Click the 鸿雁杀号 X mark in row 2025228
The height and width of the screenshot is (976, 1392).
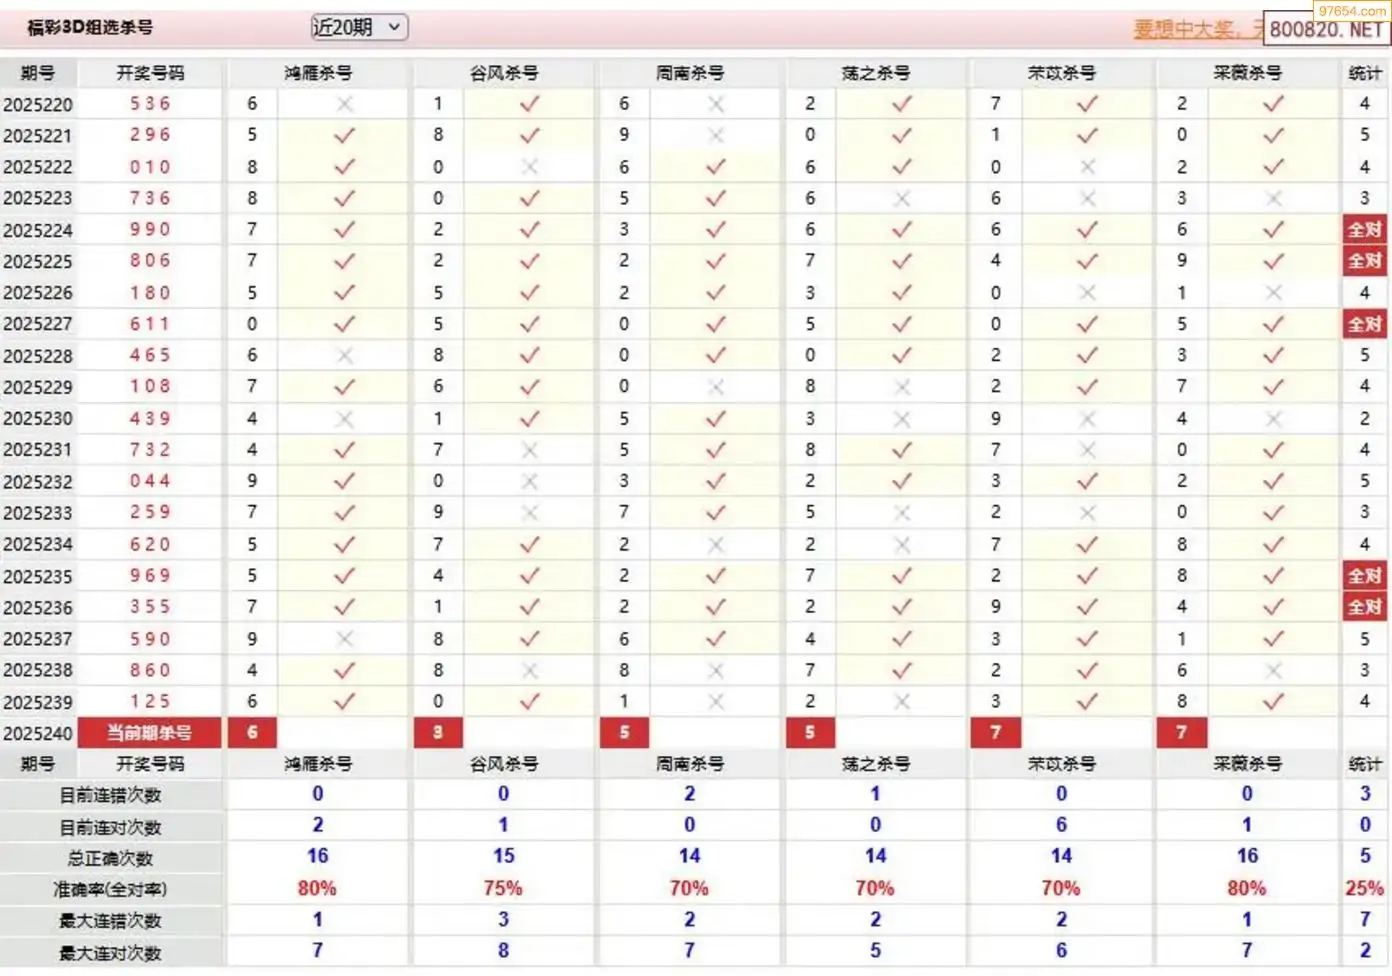pyautogui.click(x=344, y=355)
